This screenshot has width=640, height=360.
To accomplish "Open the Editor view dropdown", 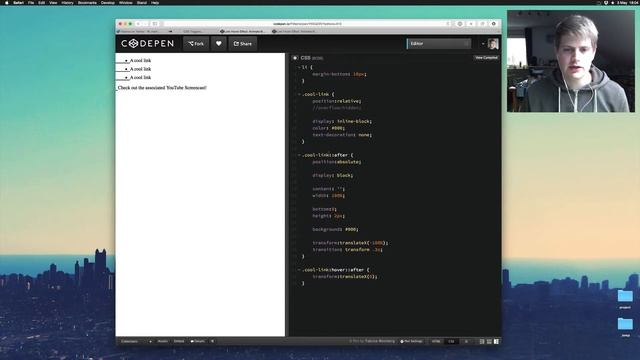I will click(439, 43).
